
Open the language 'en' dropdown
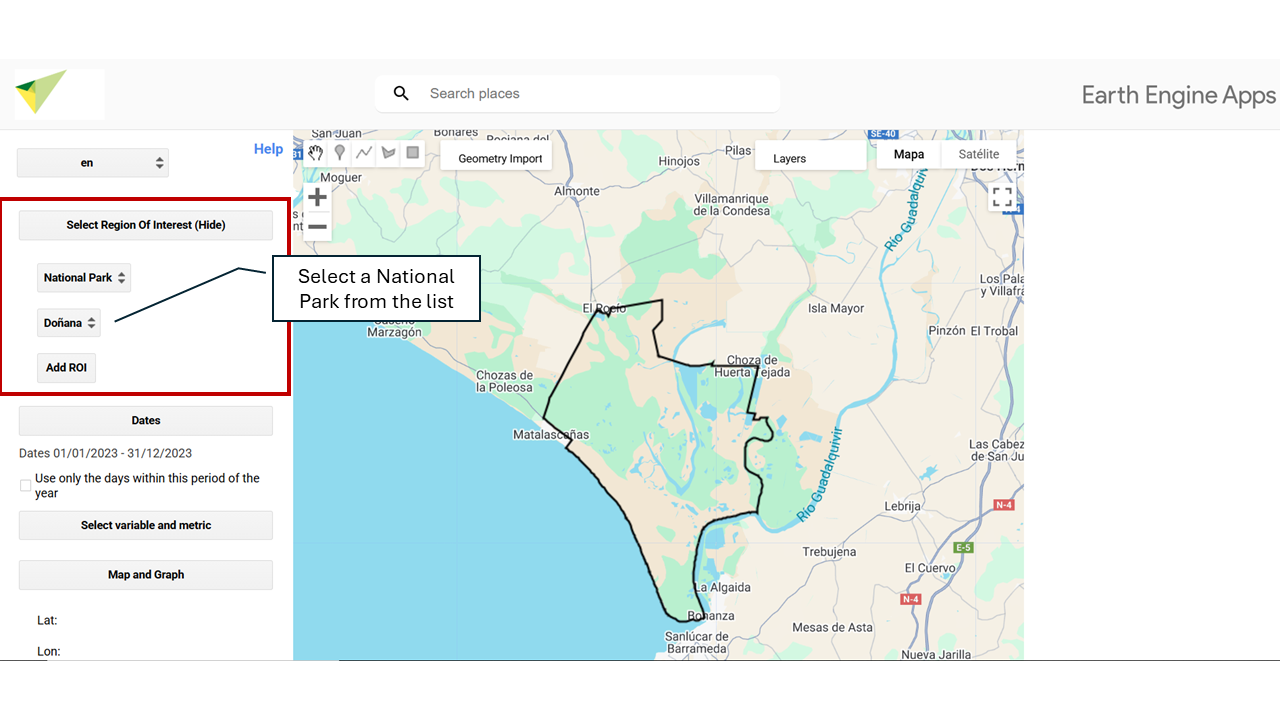[93, 163]
